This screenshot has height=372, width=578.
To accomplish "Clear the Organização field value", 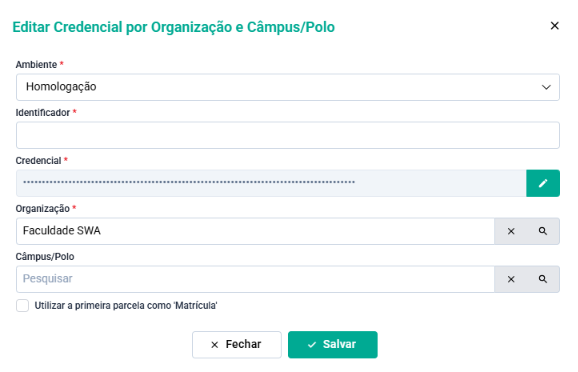I will (x=511, y=231).
